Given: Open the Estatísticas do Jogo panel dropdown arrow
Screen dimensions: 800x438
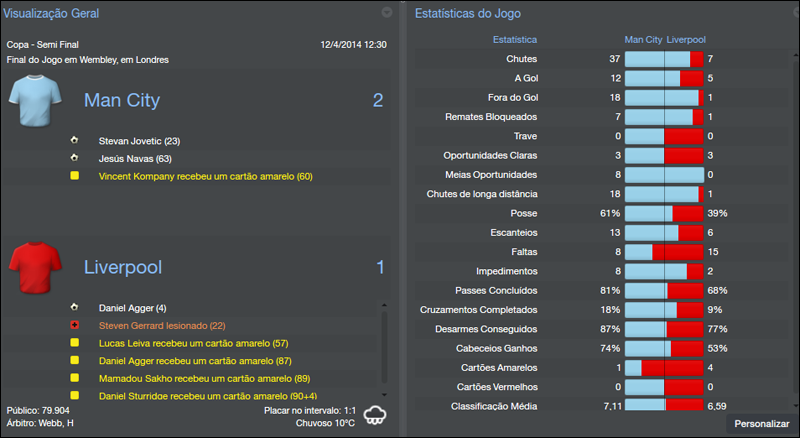Looking at the screenshot, I should [786, 13].
